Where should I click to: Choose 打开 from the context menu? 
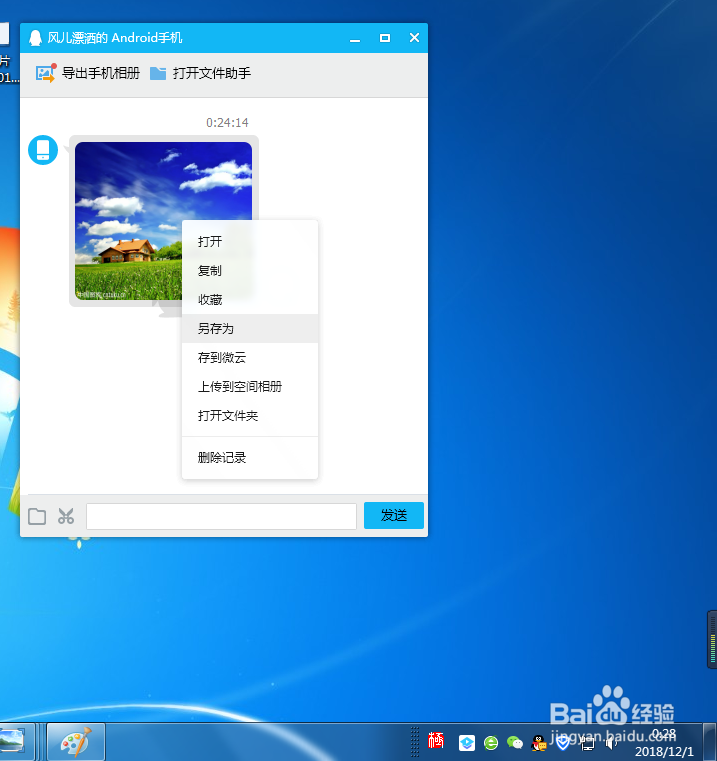pyautogui.click(x=250, y=242)
